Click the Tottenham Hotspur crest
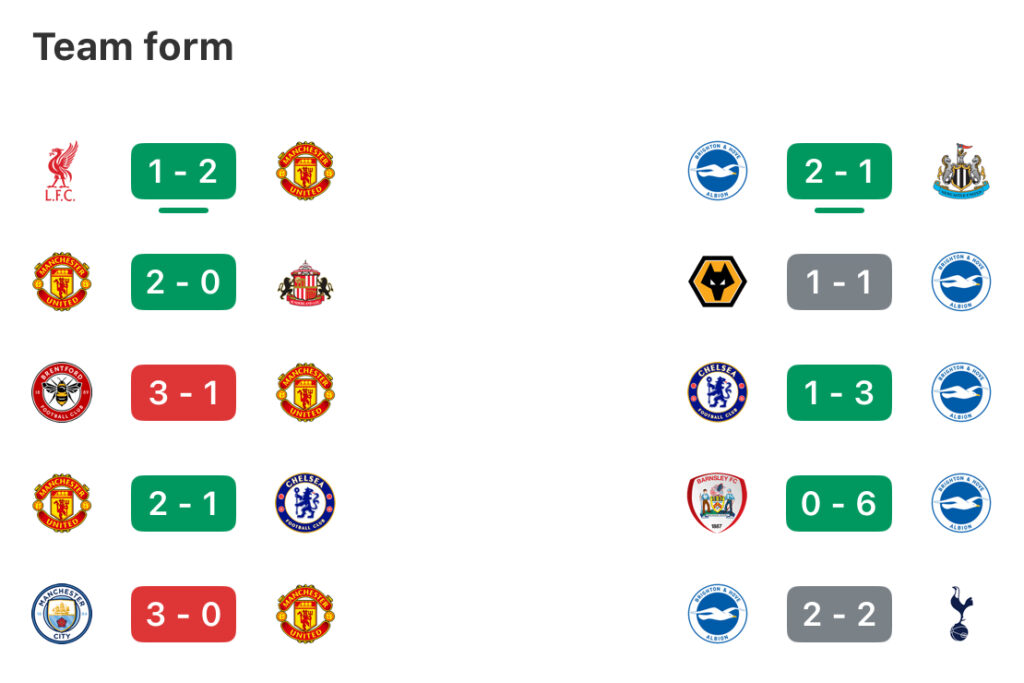 960,614
